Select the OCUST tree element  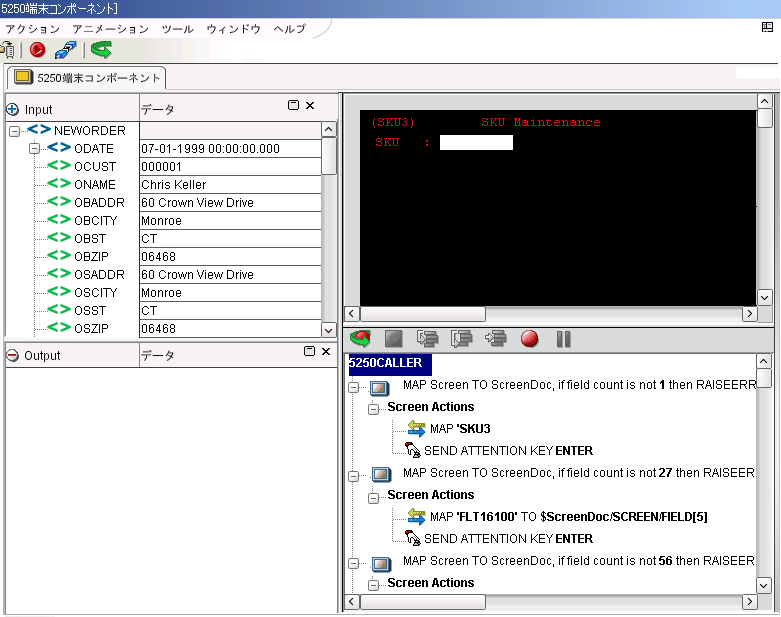point(95,166)
